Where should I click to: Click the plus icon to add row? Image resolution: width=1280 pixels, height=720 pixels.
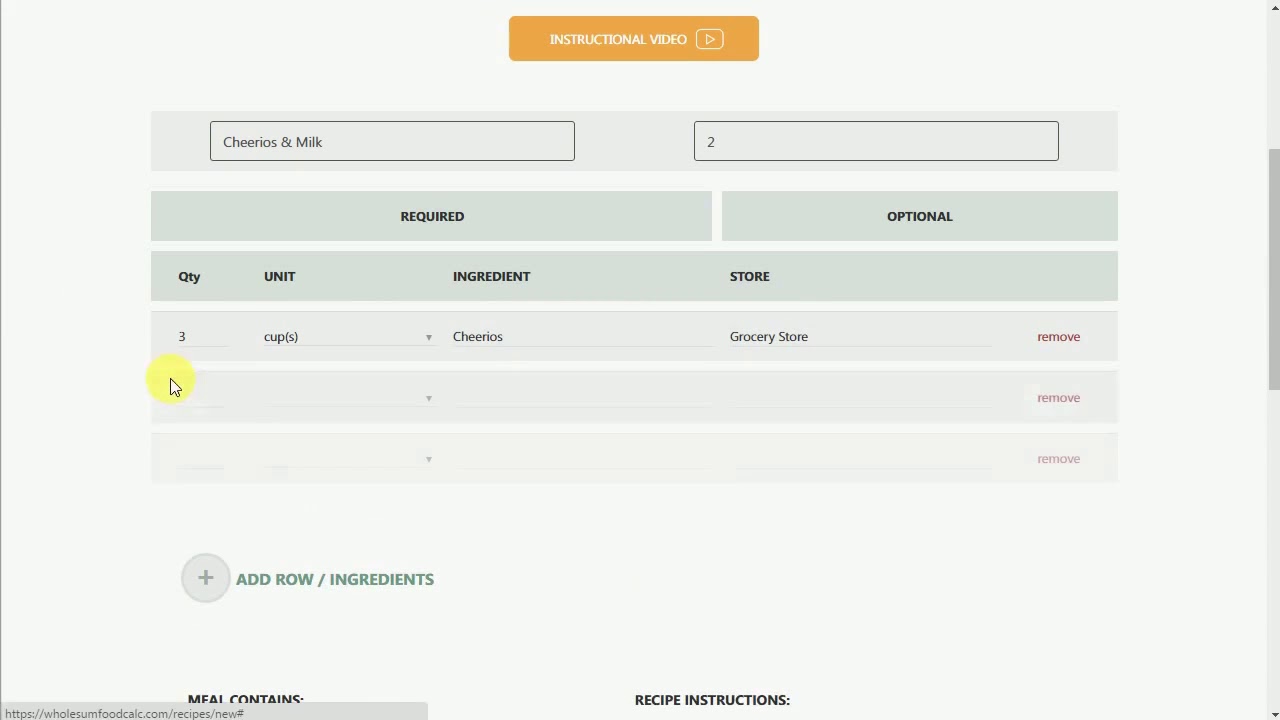[205, 578]
